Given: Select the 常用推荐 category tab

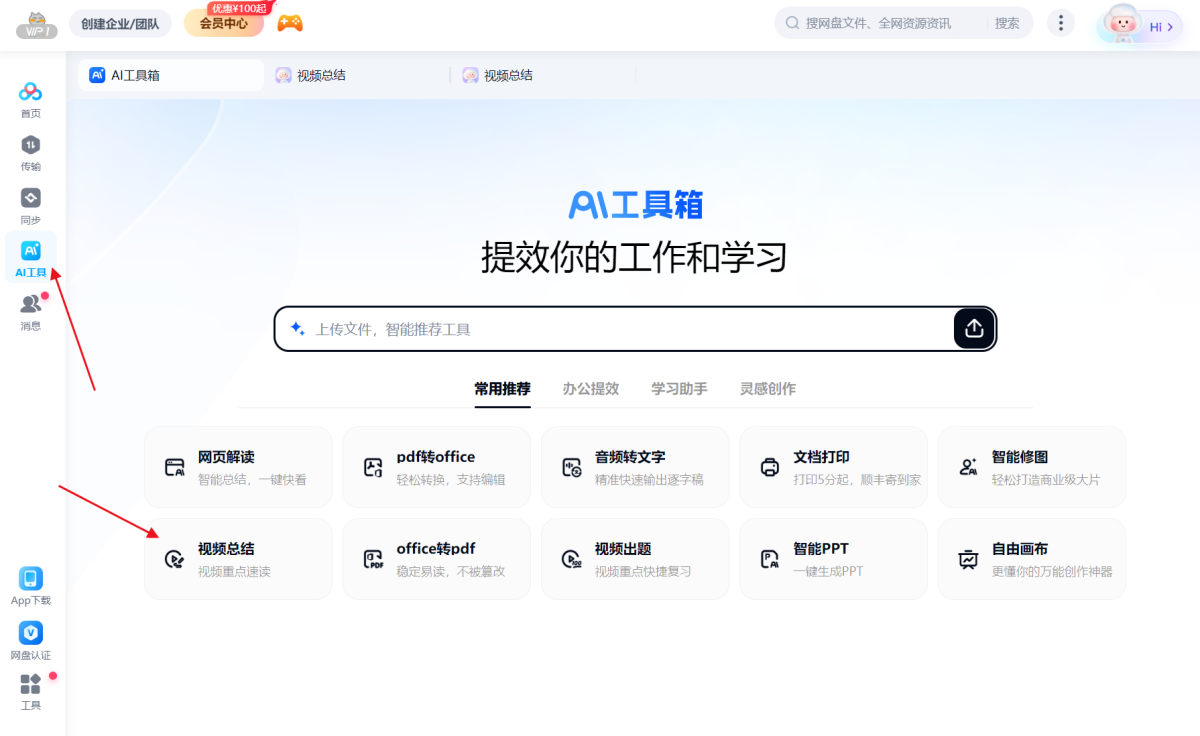Looking at the screenshot, I should (502, 389).
